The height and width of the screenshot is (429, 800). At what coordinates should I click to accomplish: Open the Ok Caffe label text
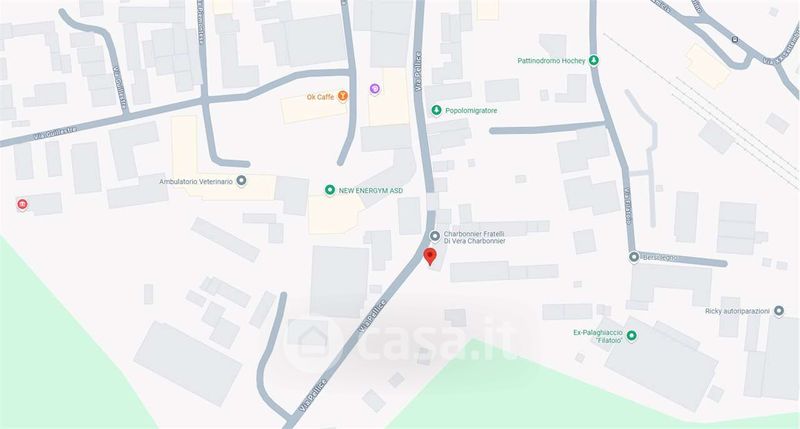(x=320, y=97)
